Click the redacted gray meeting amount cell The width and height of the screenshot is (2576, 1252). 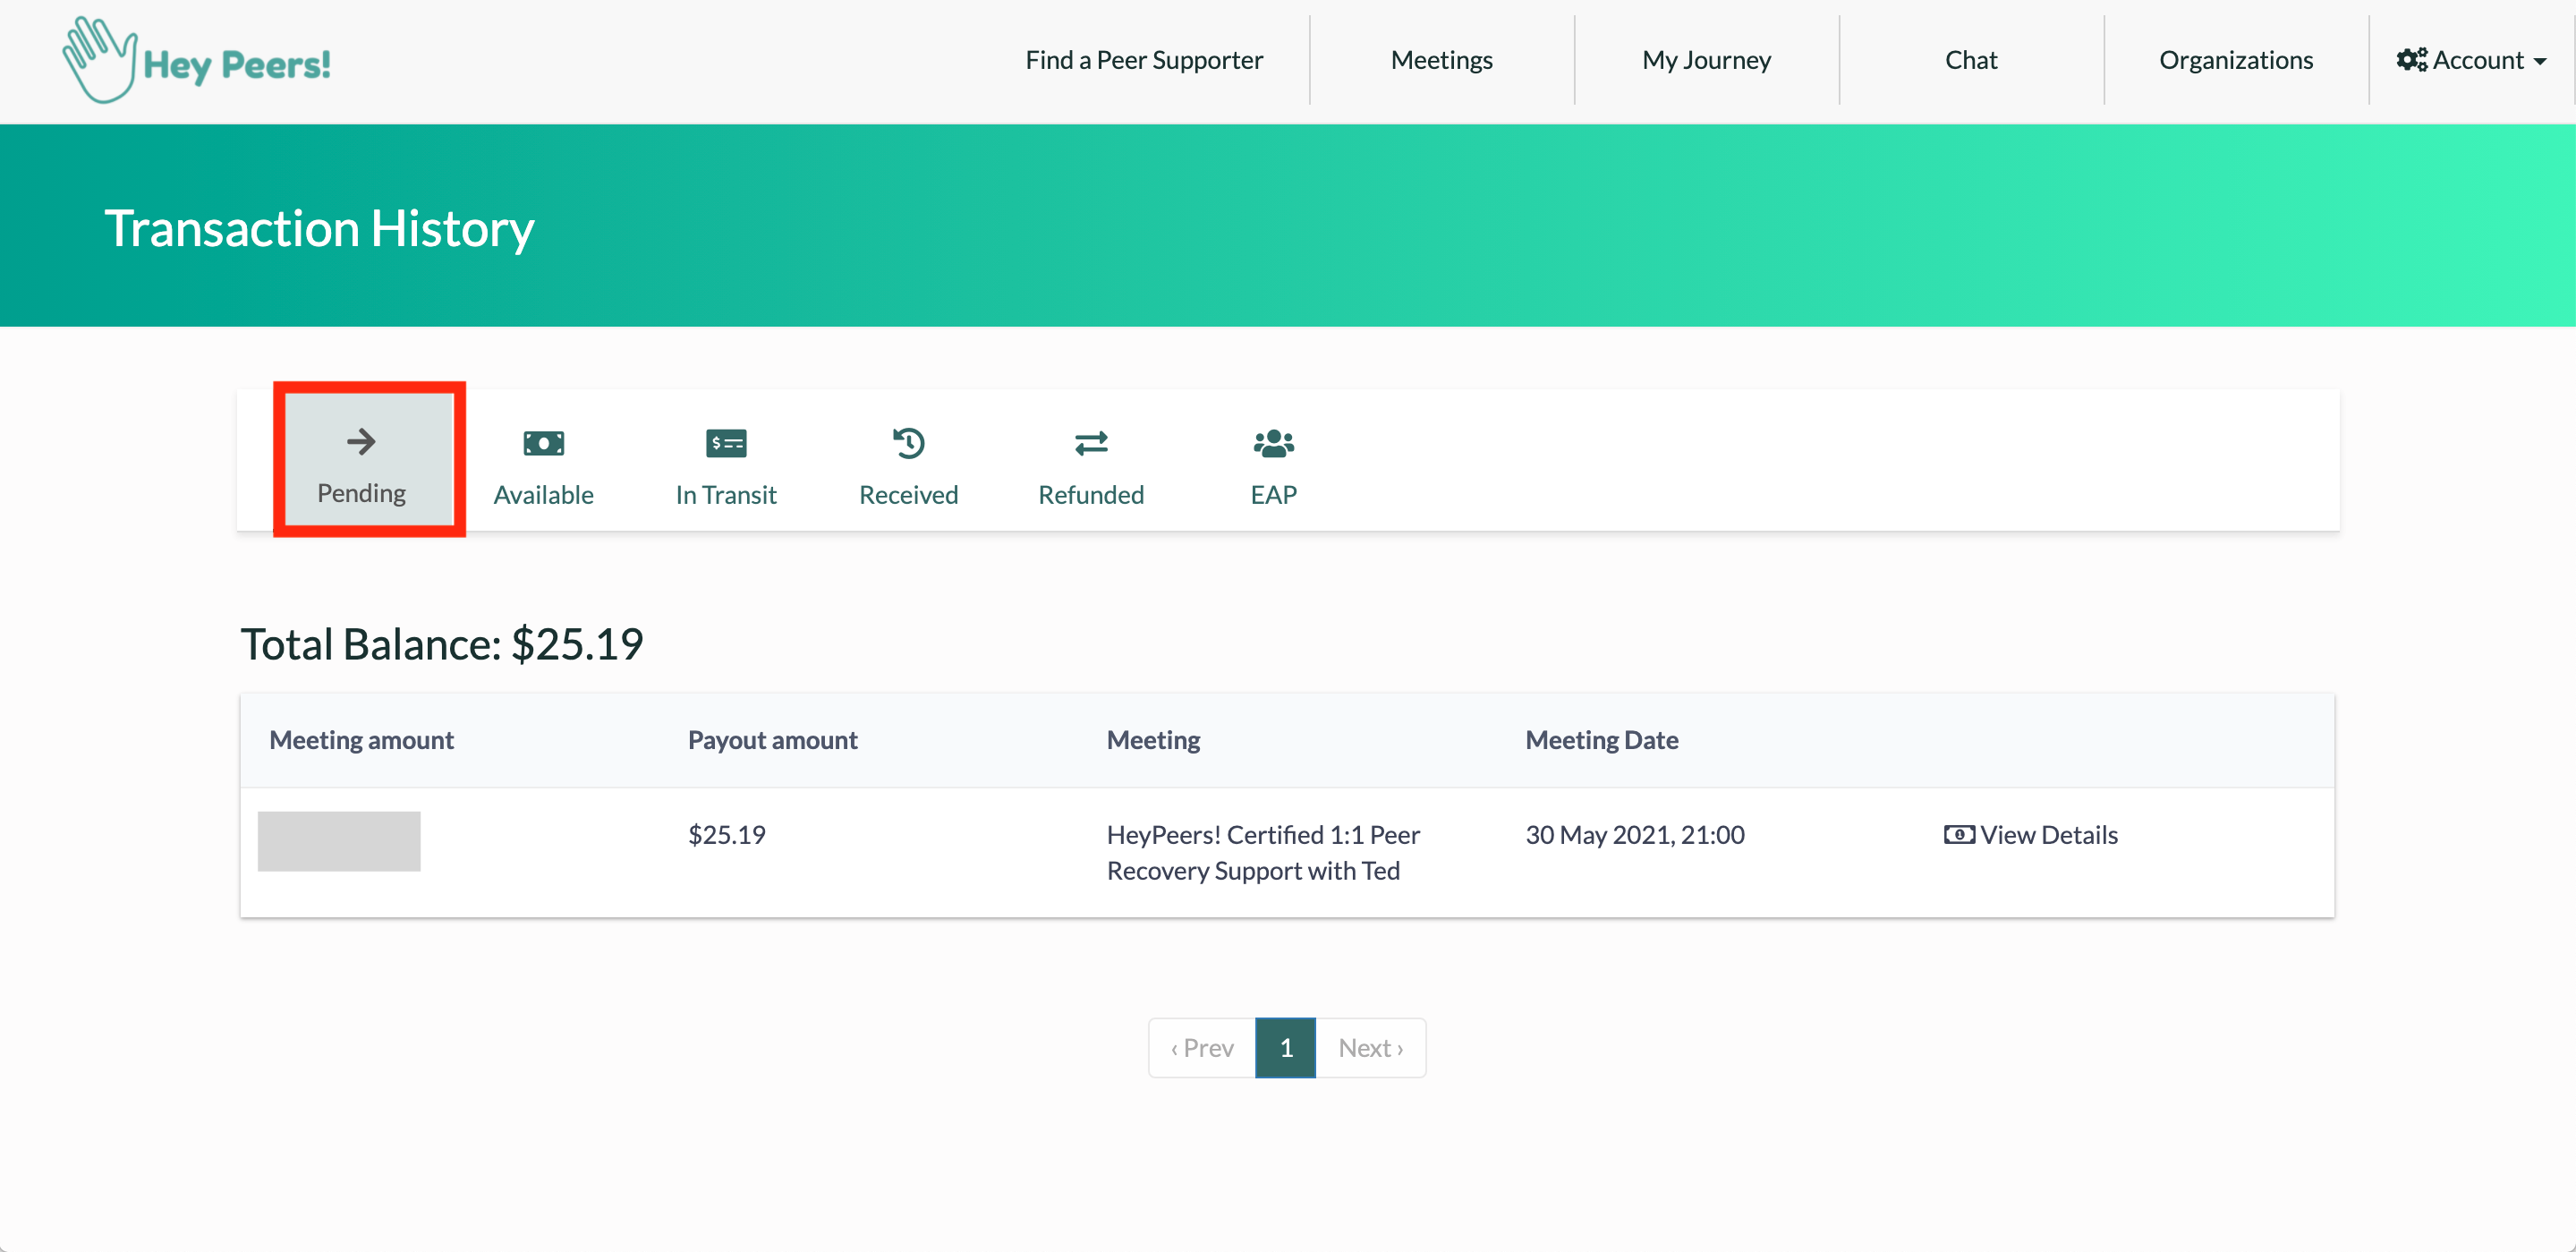click(339, 841)
